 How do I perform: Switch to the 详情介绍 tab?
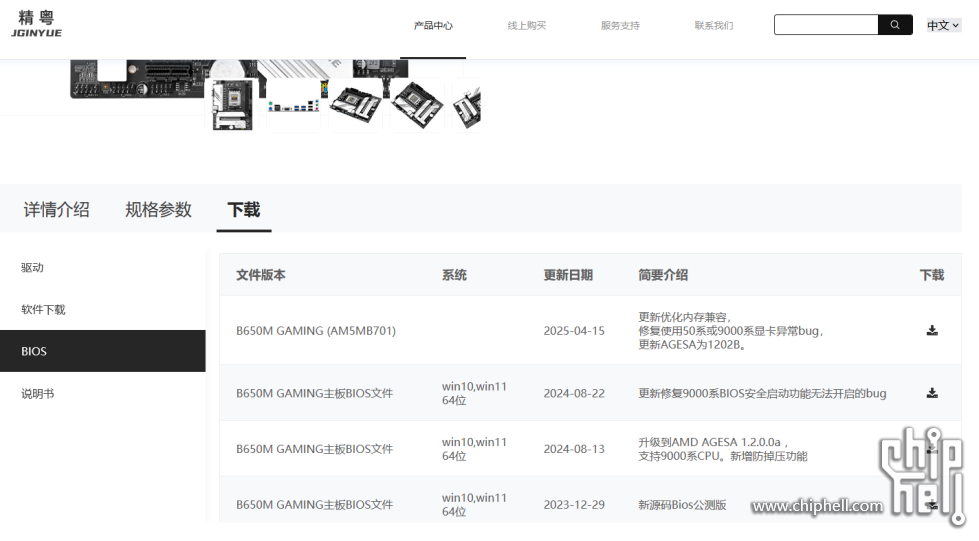click(x=56, y=209)
